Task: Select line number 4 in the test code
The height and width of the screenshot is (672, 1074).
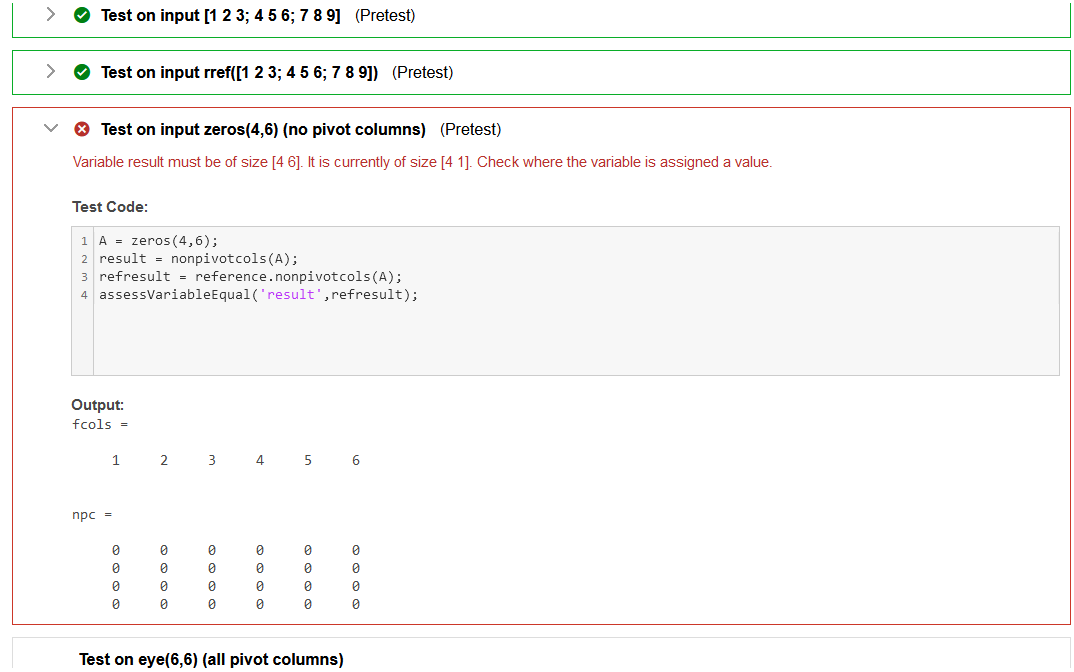Action: click(84, 294)
